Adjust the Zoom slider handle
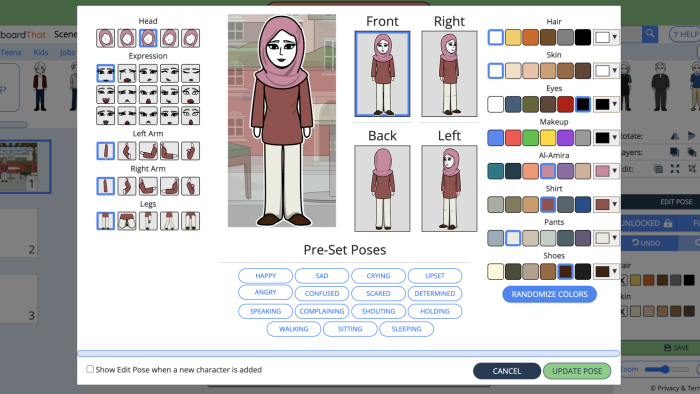 tap(665, 369)
